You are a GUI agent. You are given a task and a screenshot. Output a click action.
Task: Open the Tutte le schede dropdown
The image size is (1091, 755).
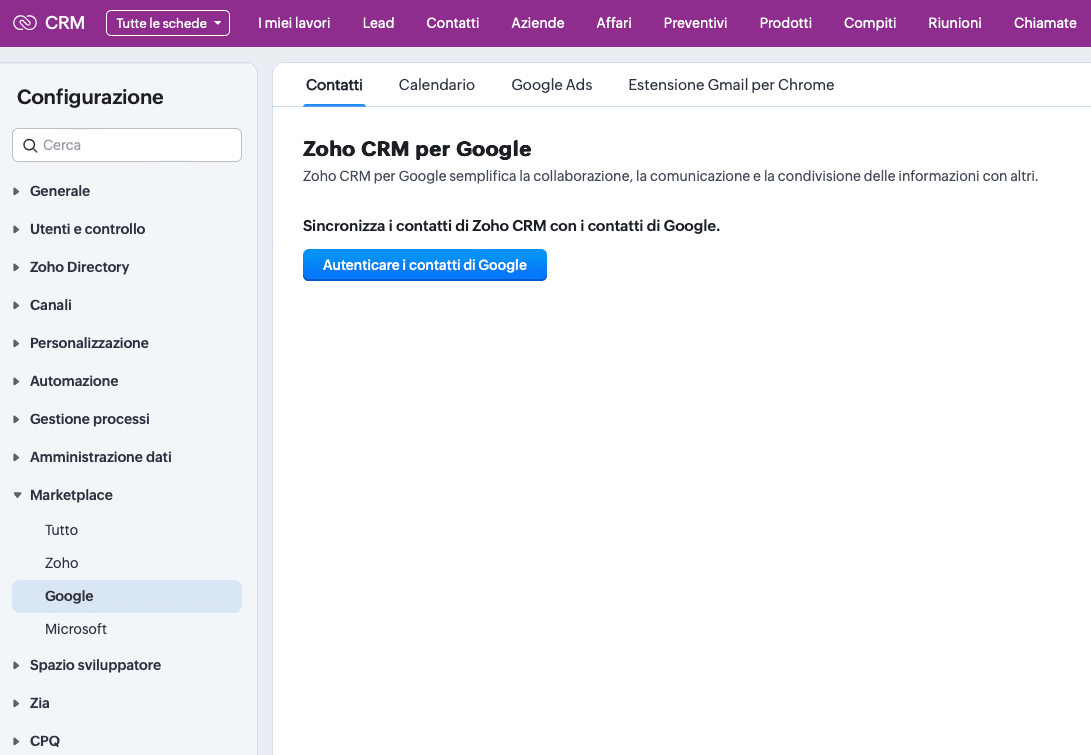point(168,23)
